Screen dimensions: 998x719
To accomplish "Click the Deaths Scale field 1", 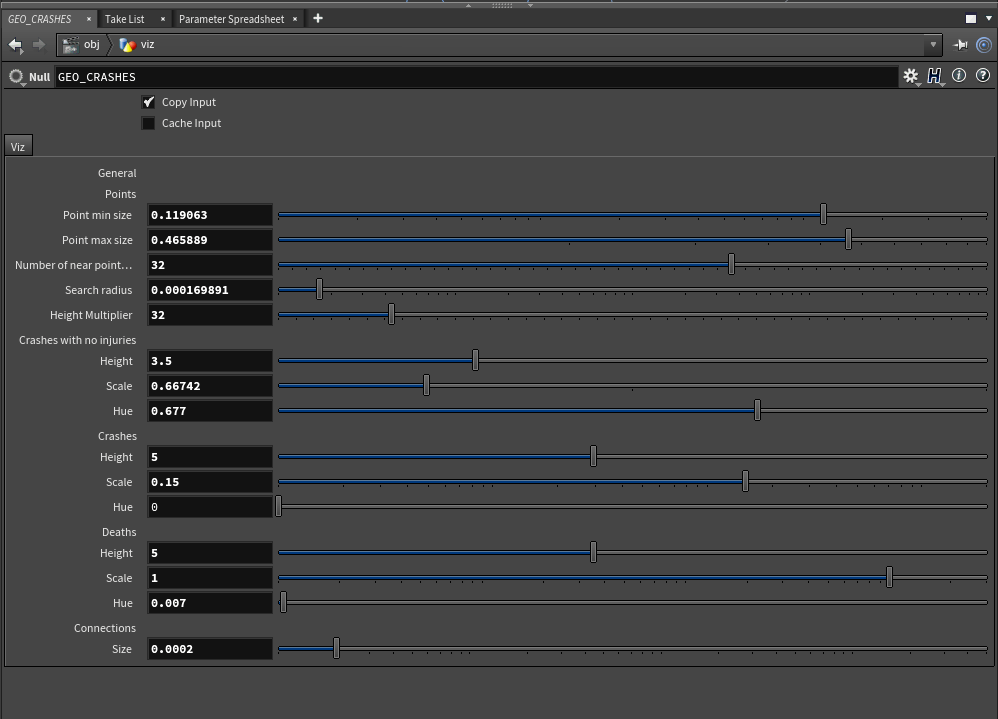I will click(x=210, y=578).
